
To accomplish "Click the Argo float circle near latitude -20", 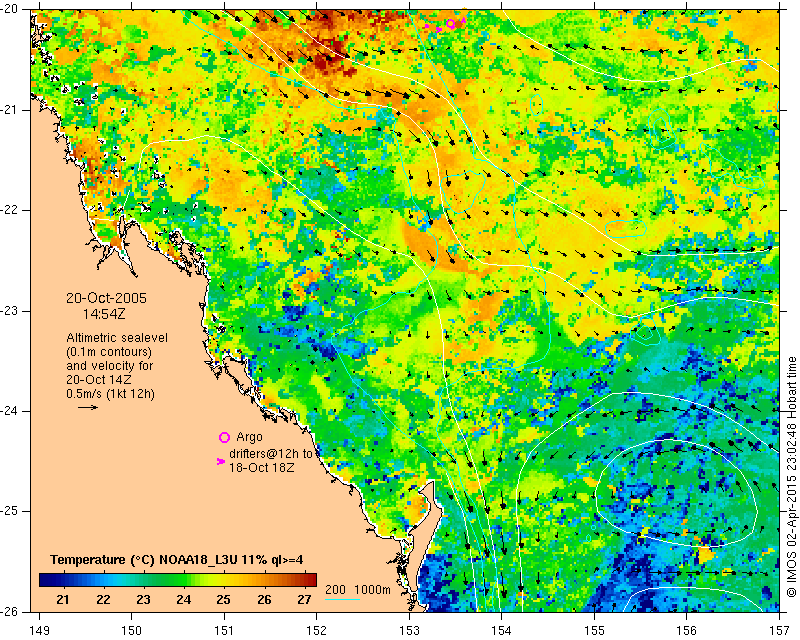I will pos(451,23).
